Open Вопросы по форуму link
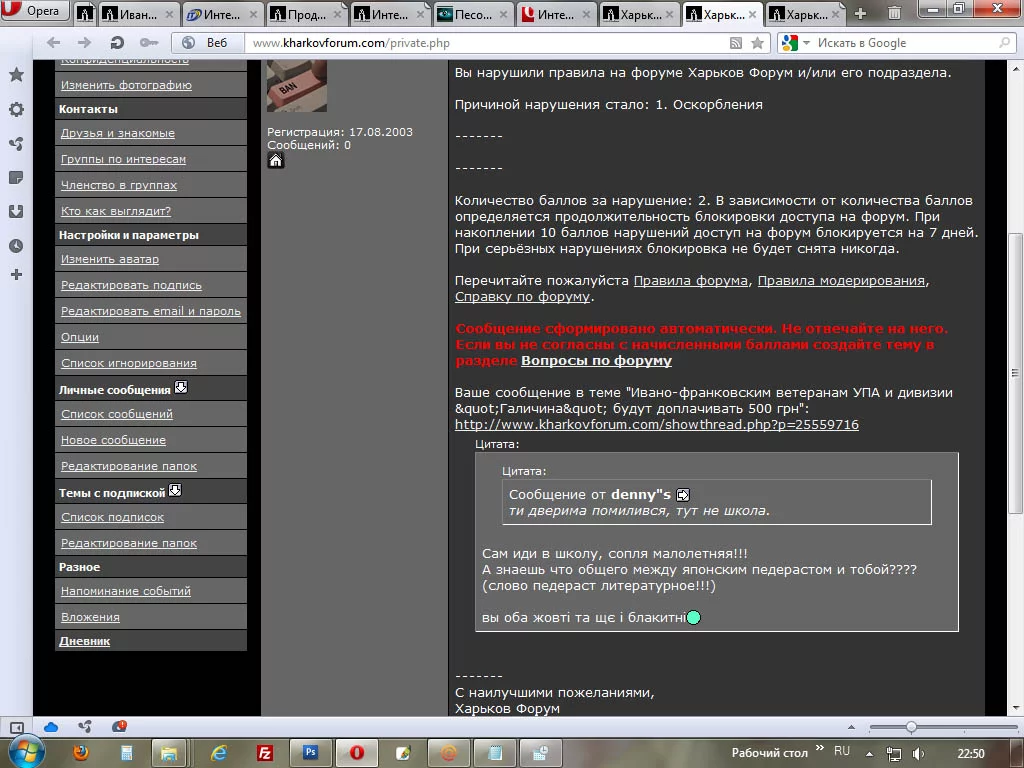This screenshot has width=1024, height=768. [596, 360]
